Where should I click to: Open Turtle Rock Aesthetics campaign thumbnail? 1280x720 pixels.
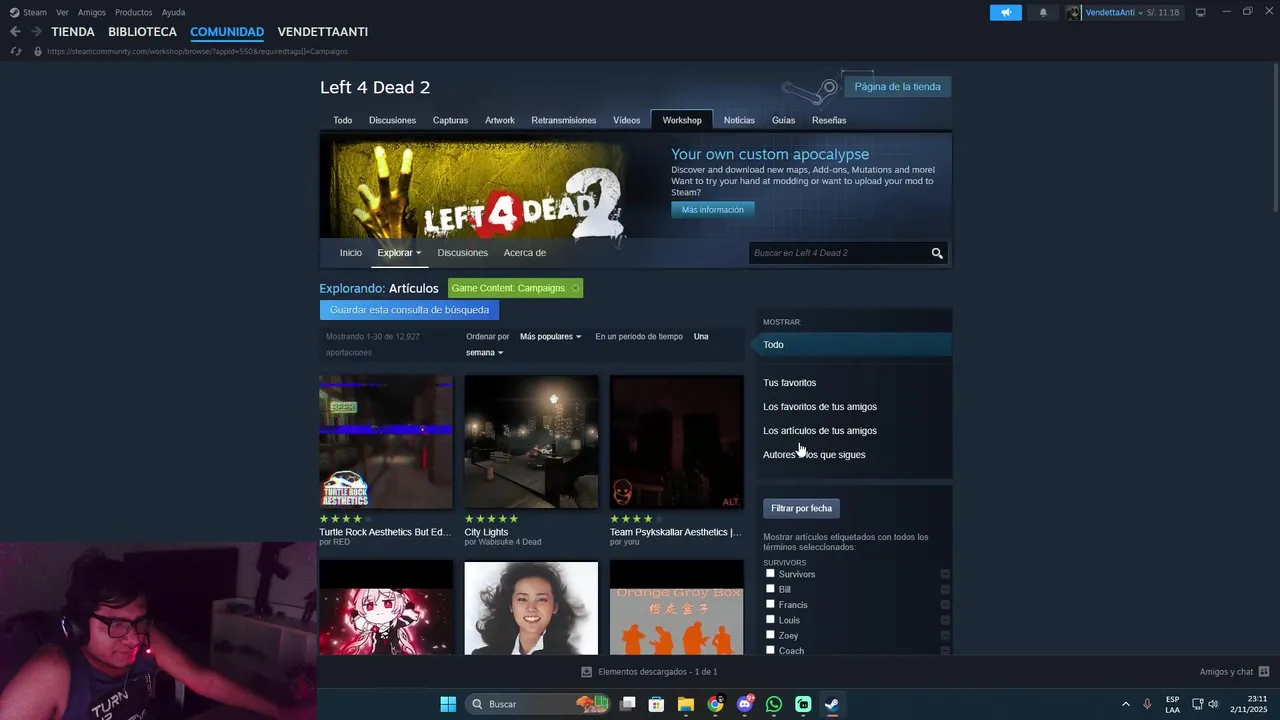coord(386,442)
